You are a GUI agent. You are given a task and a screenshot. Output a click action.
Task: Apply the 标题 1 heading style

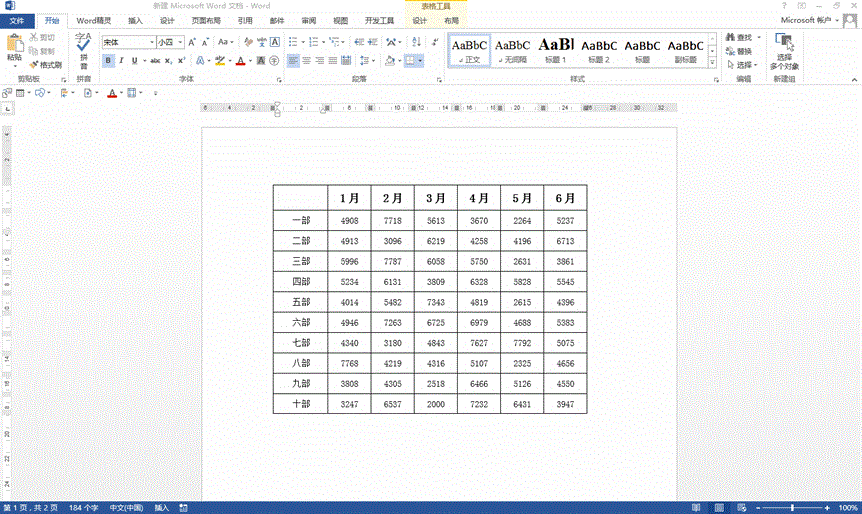point(556,49)
